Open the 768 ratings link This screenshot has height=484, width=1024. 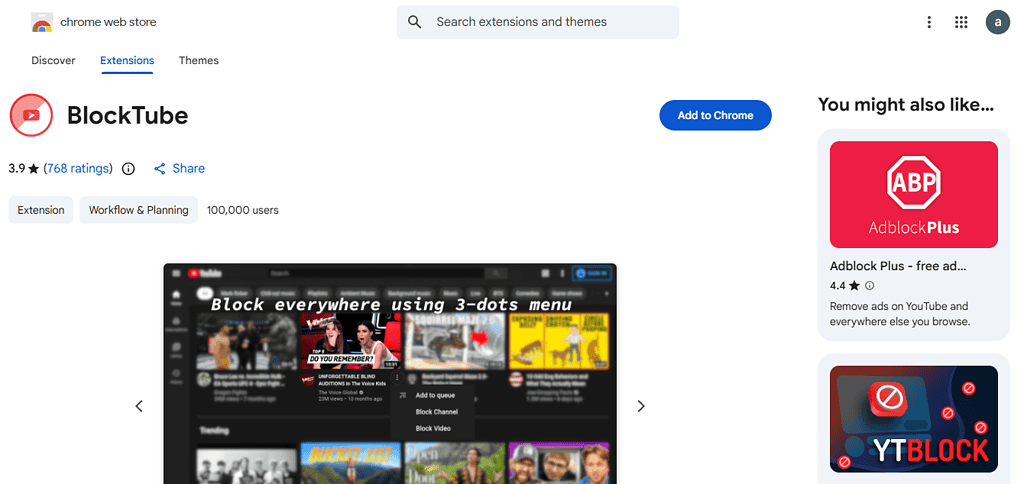pyautogui.click(x=78, y=169)
